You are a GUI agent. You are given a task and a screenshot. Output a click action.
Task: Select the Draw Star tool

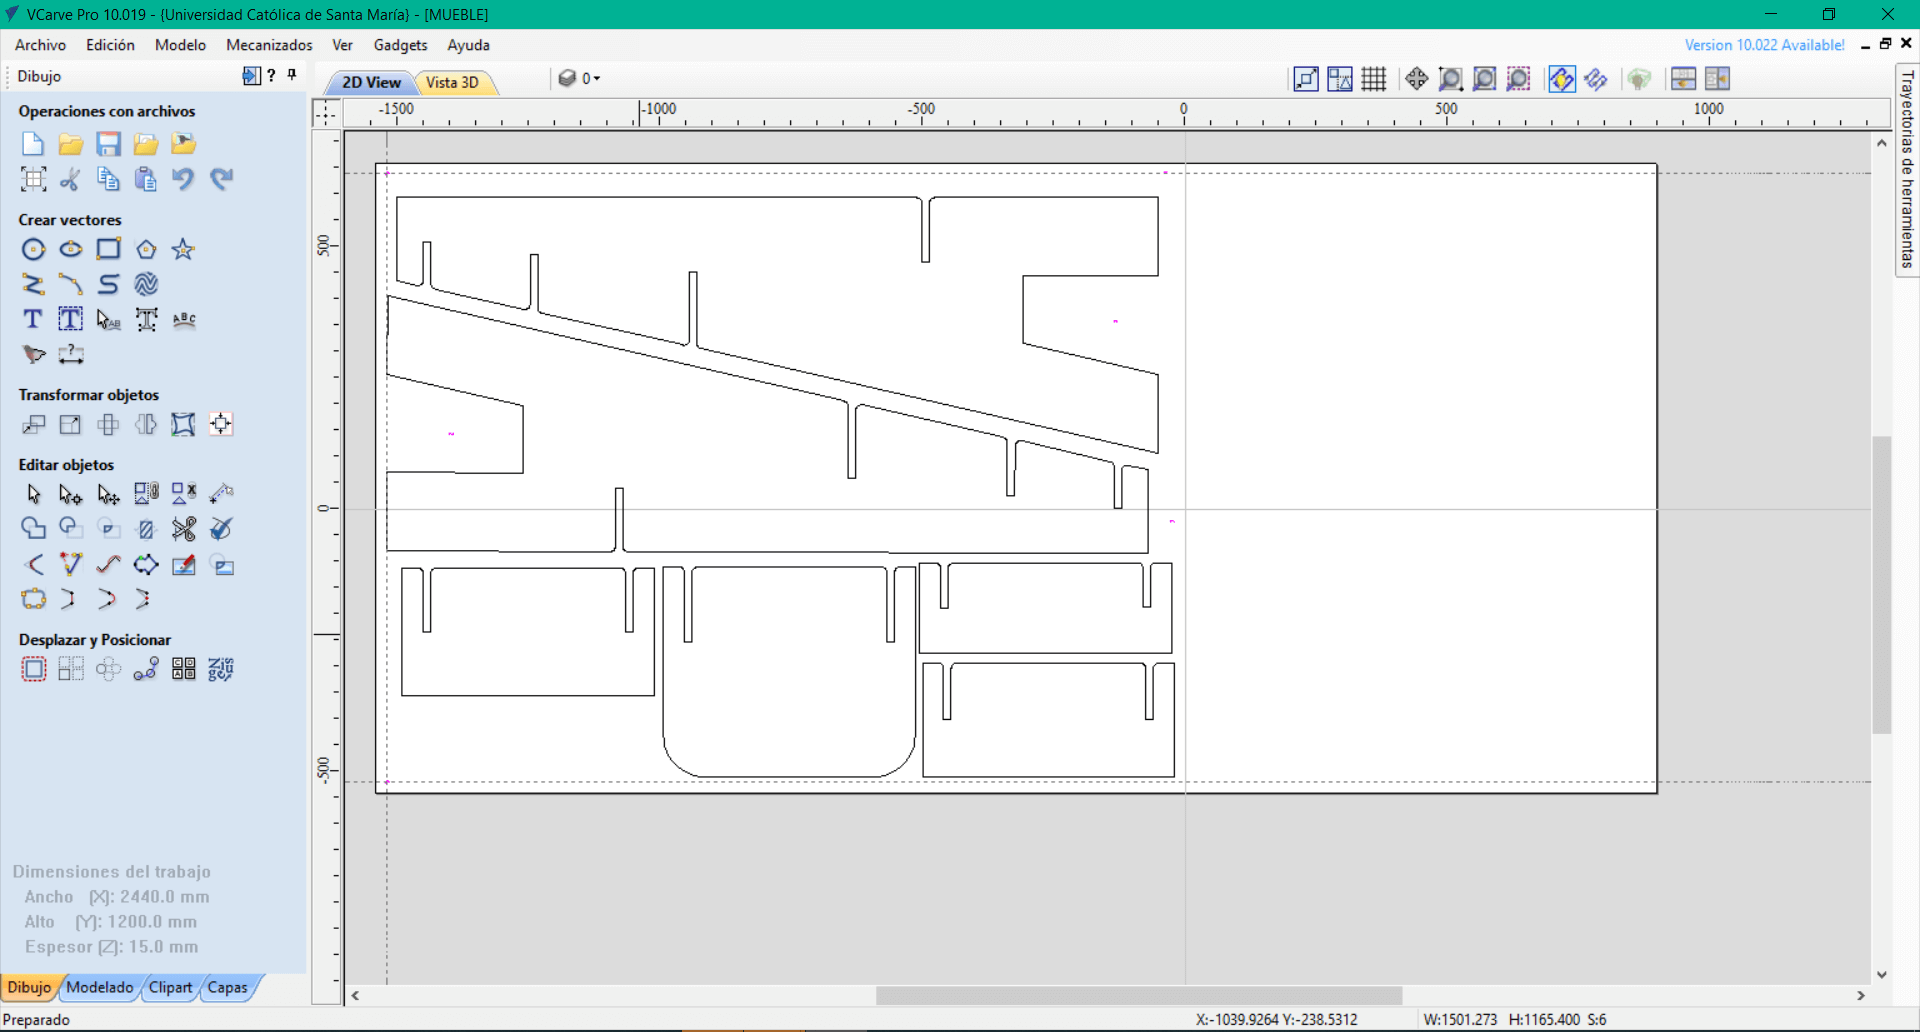[x=183, y=249]
